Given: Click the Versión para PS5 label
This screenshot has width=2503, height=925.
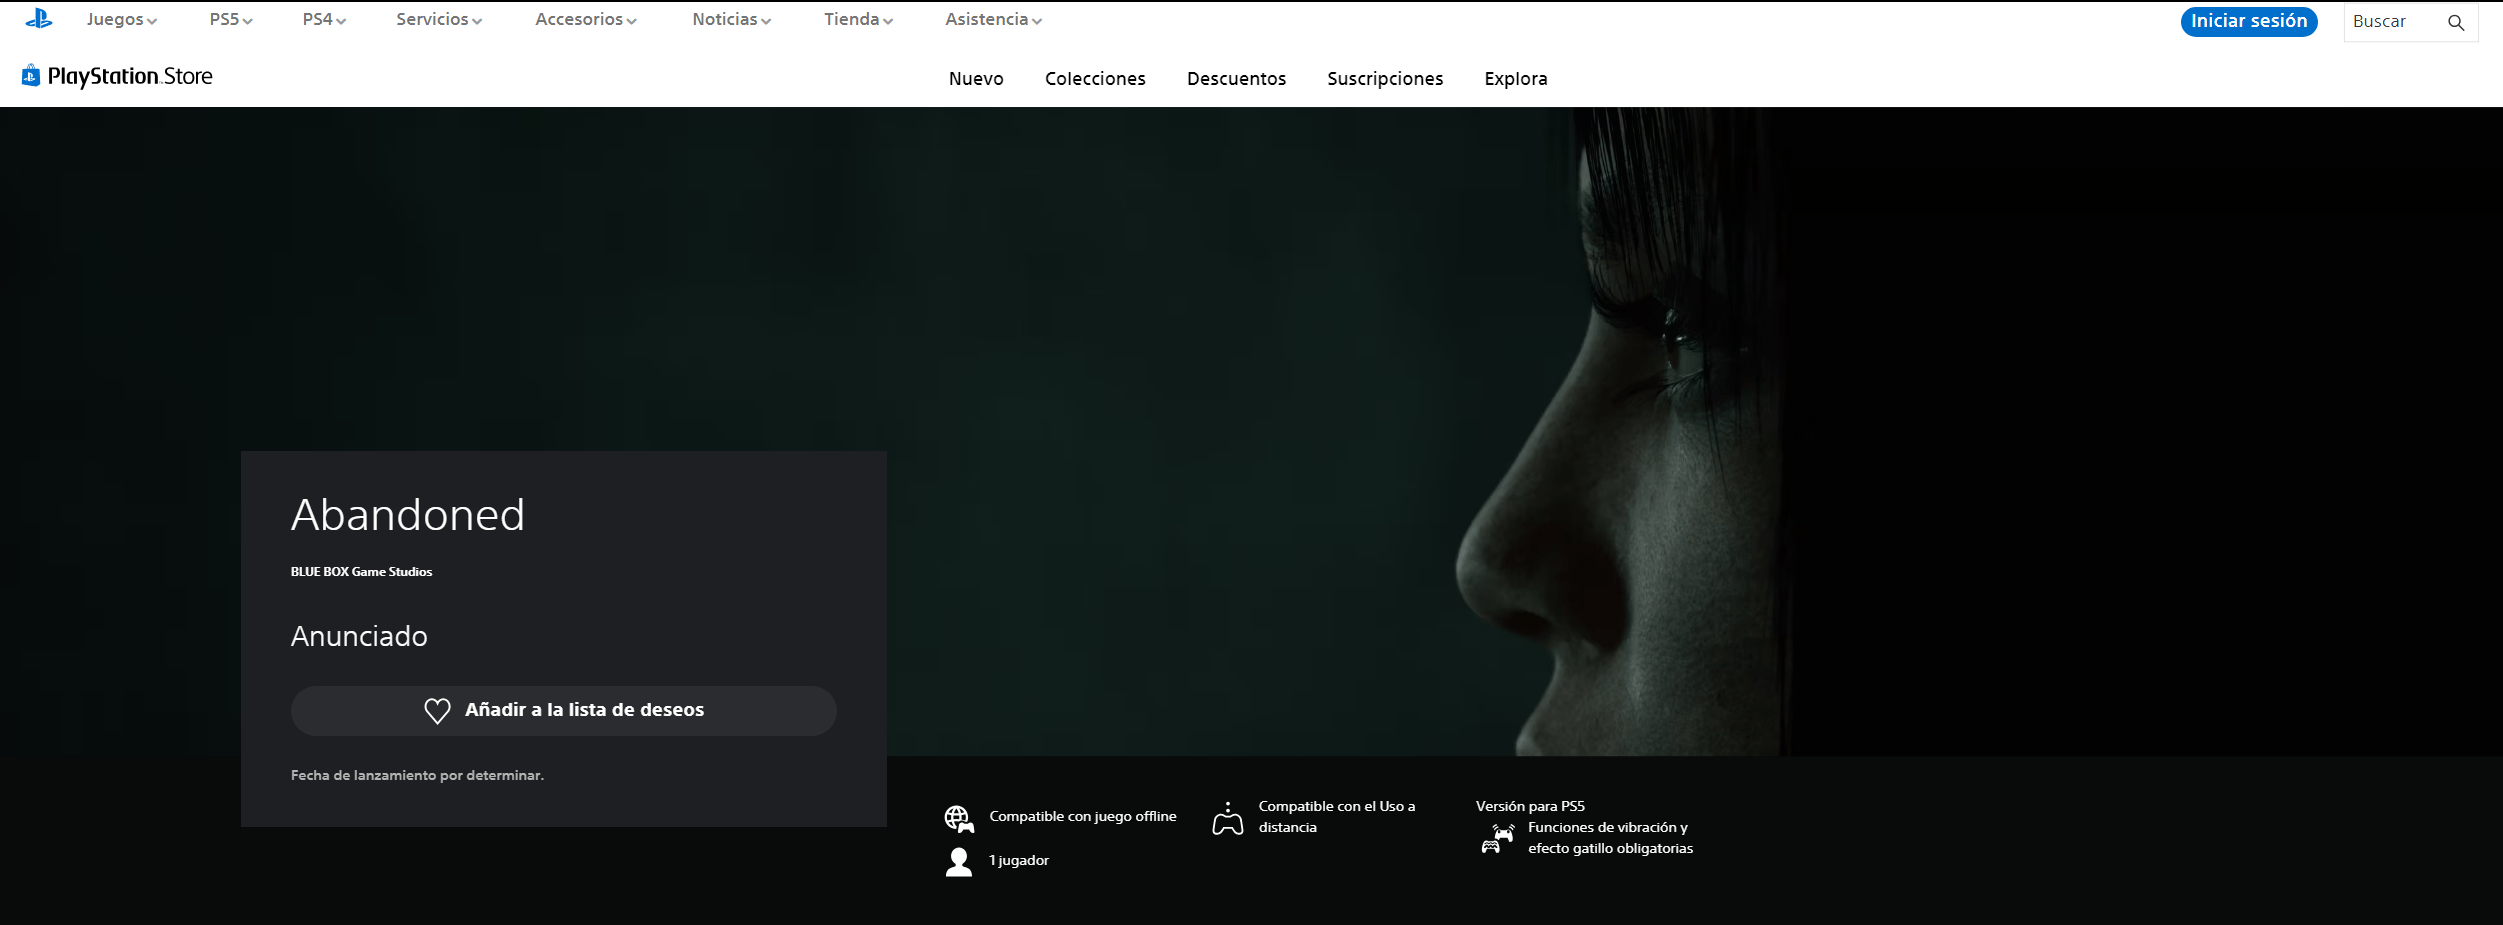Looking at the screenshot, I should point(1530,806).
